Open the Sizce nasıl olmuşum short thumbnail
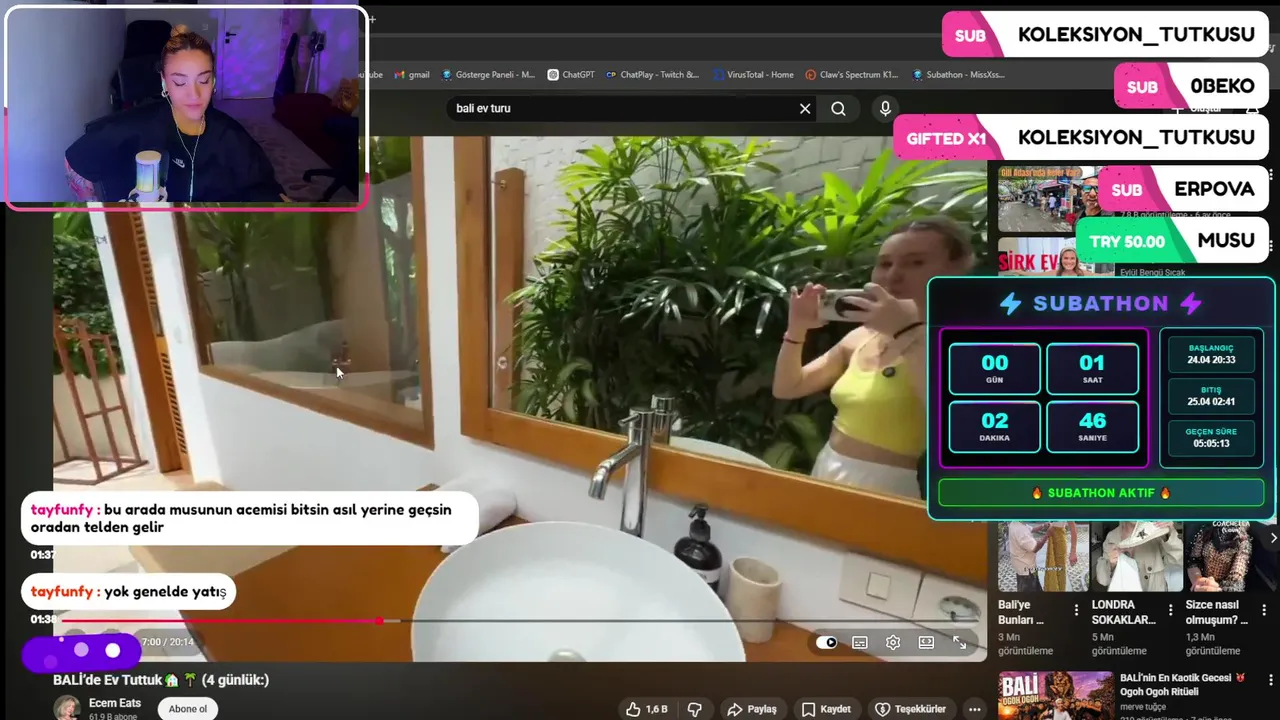1280x720 pixels. 1229,557
